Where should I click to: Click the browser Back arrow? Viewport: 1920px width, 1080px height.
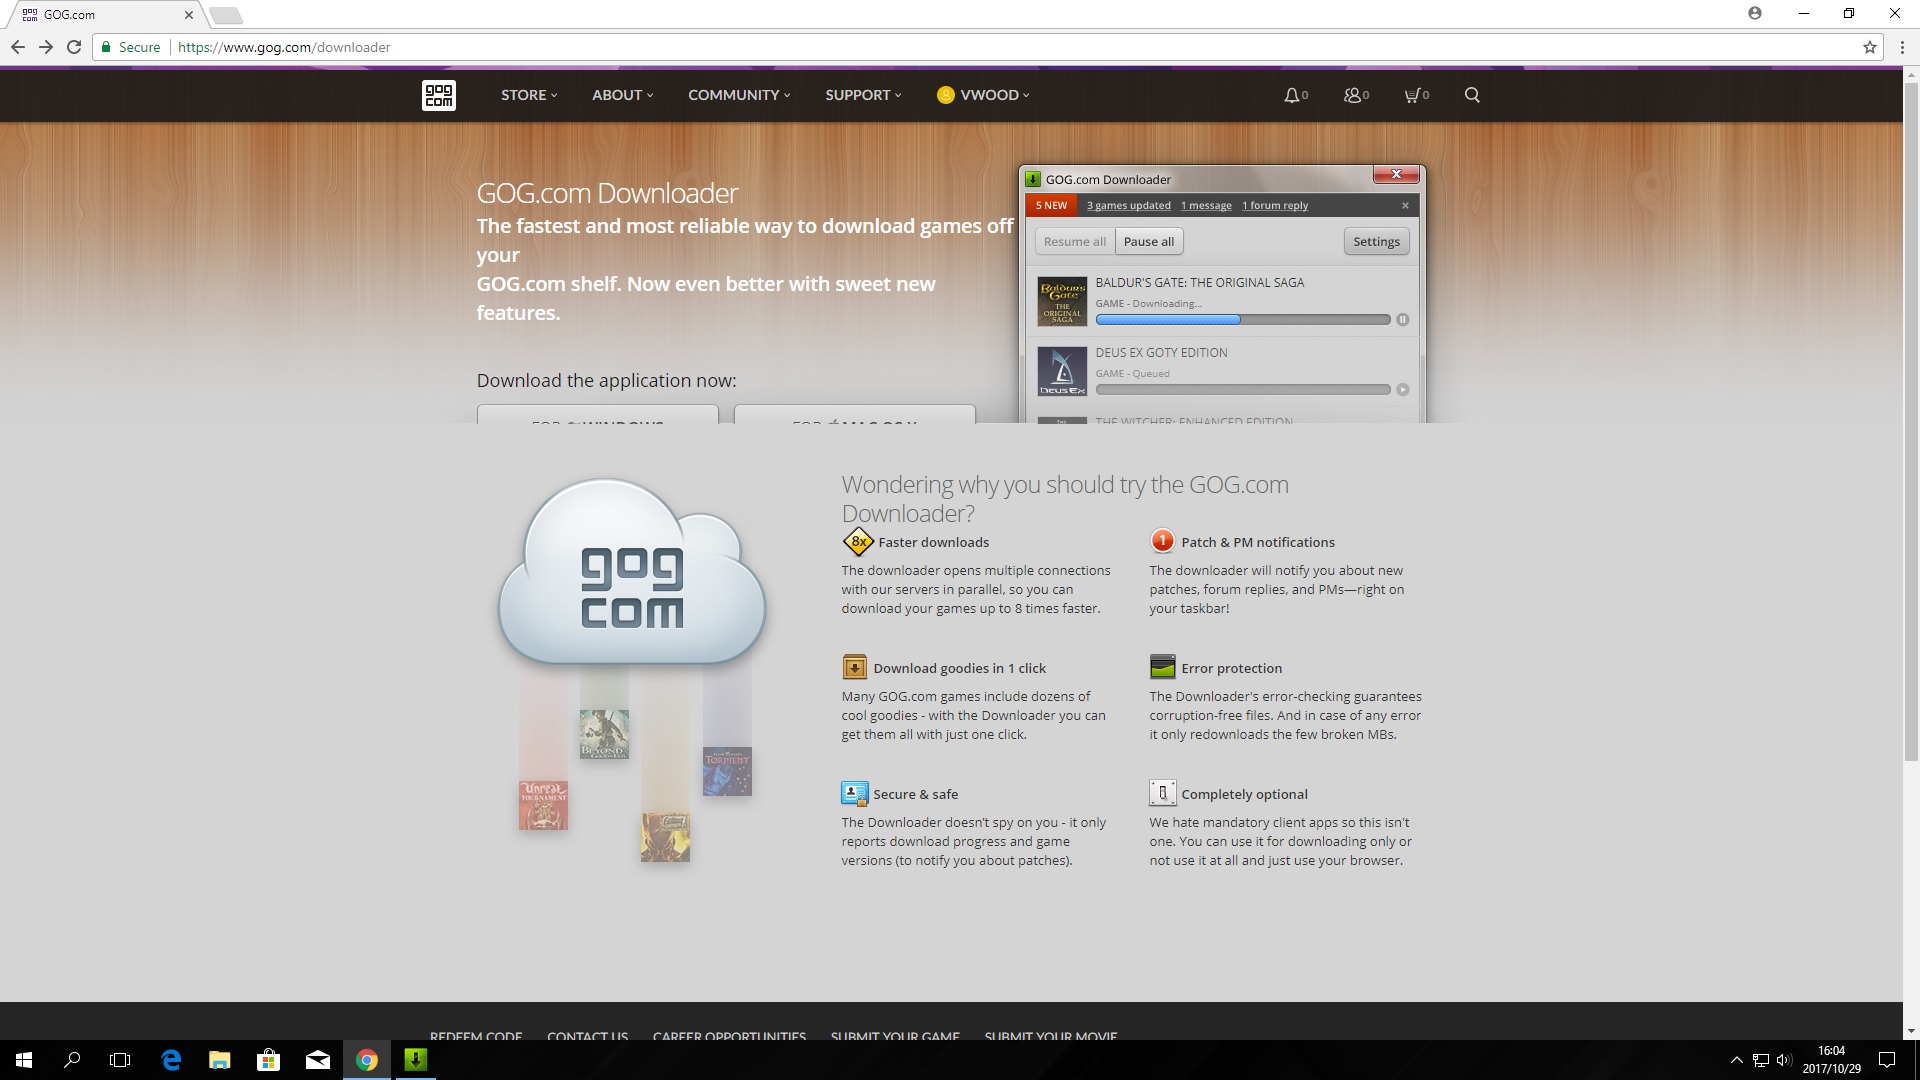pos(17,47)
